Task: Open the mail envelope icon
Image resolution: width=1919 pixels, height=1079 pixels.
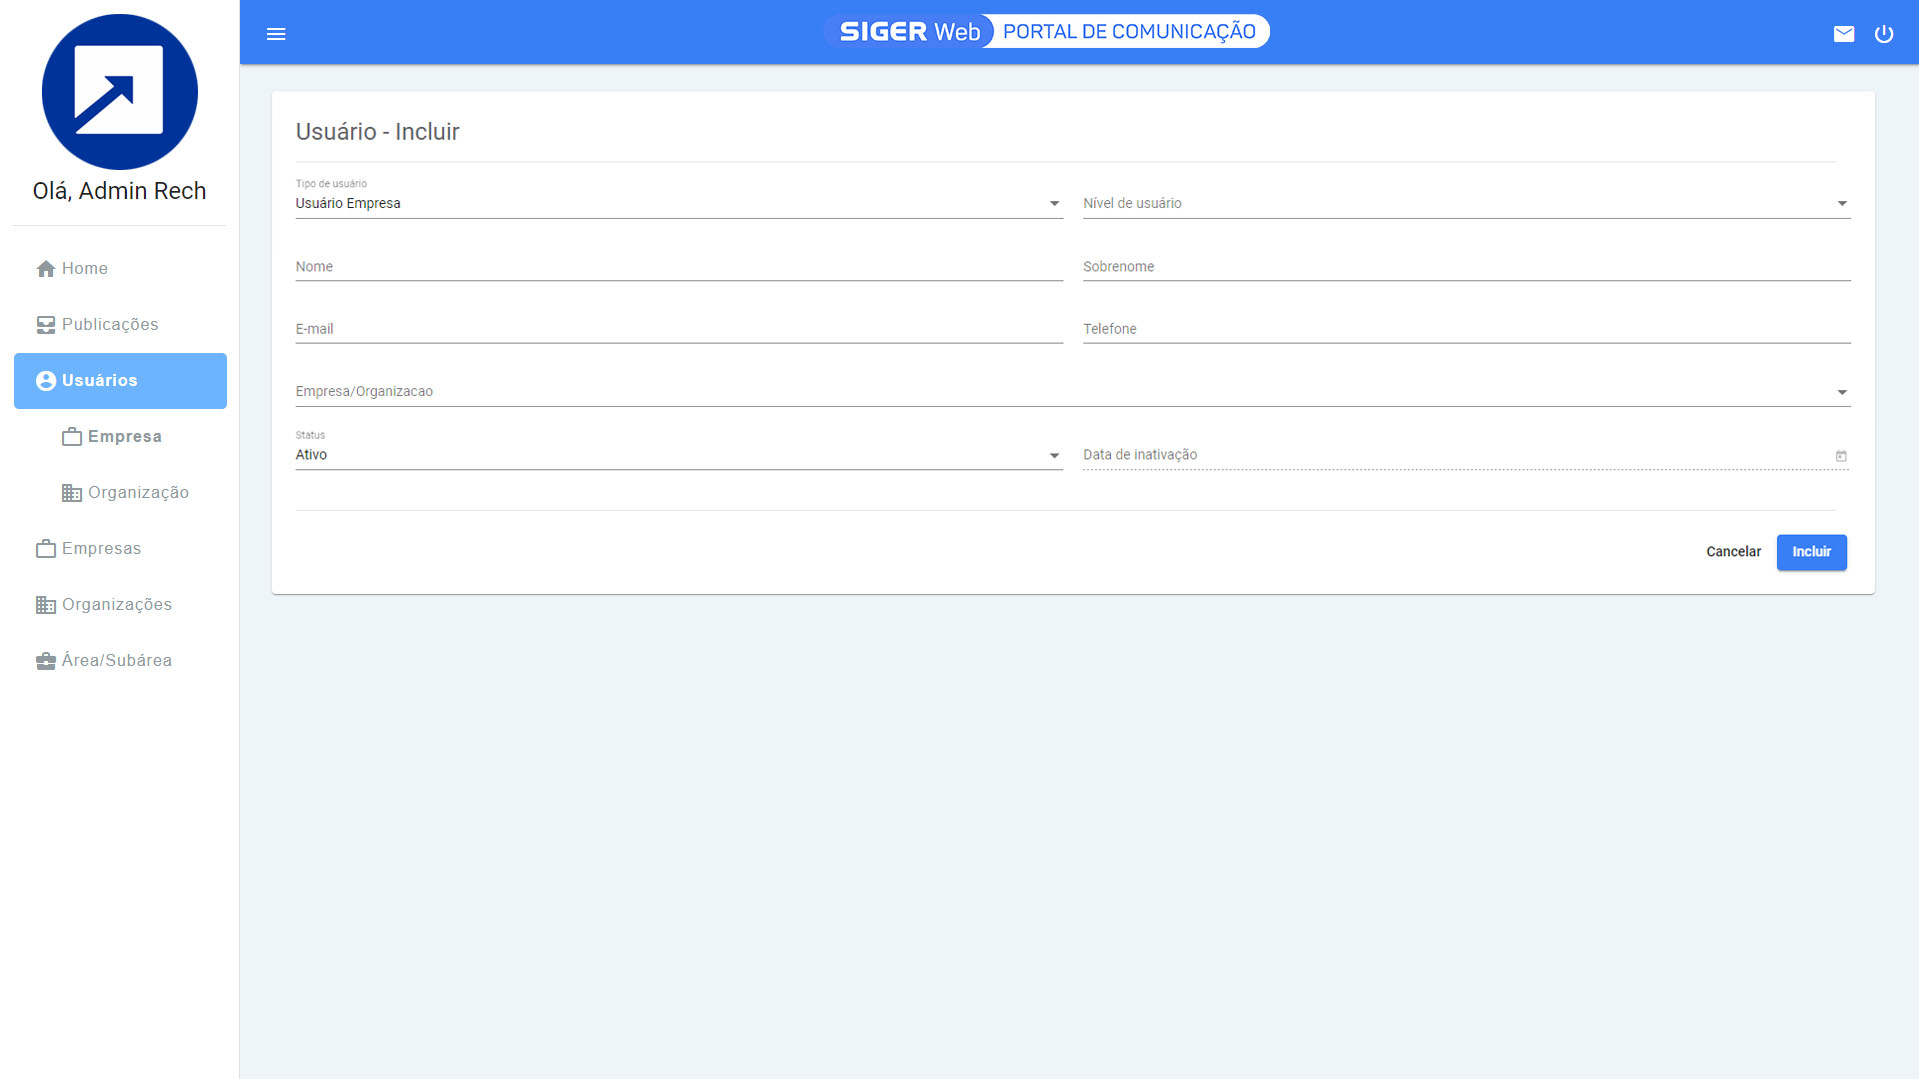Action: (x=1844, y=34)
